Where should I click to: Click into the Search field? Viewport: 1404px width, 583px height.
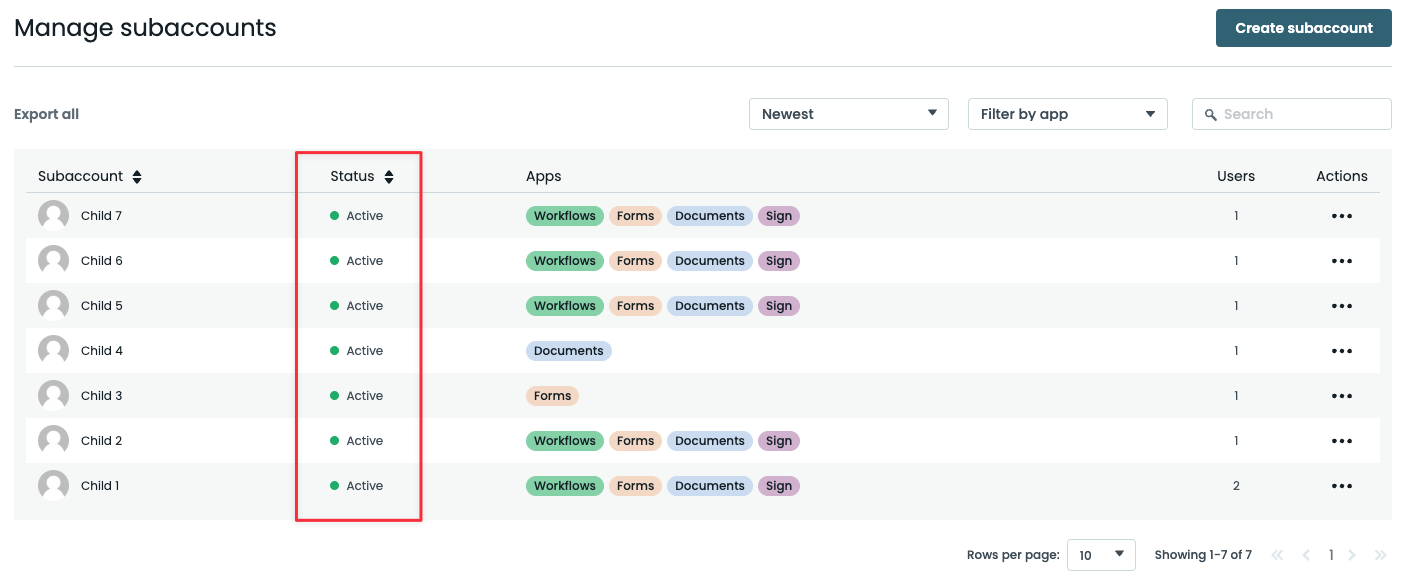[1300, 114]
